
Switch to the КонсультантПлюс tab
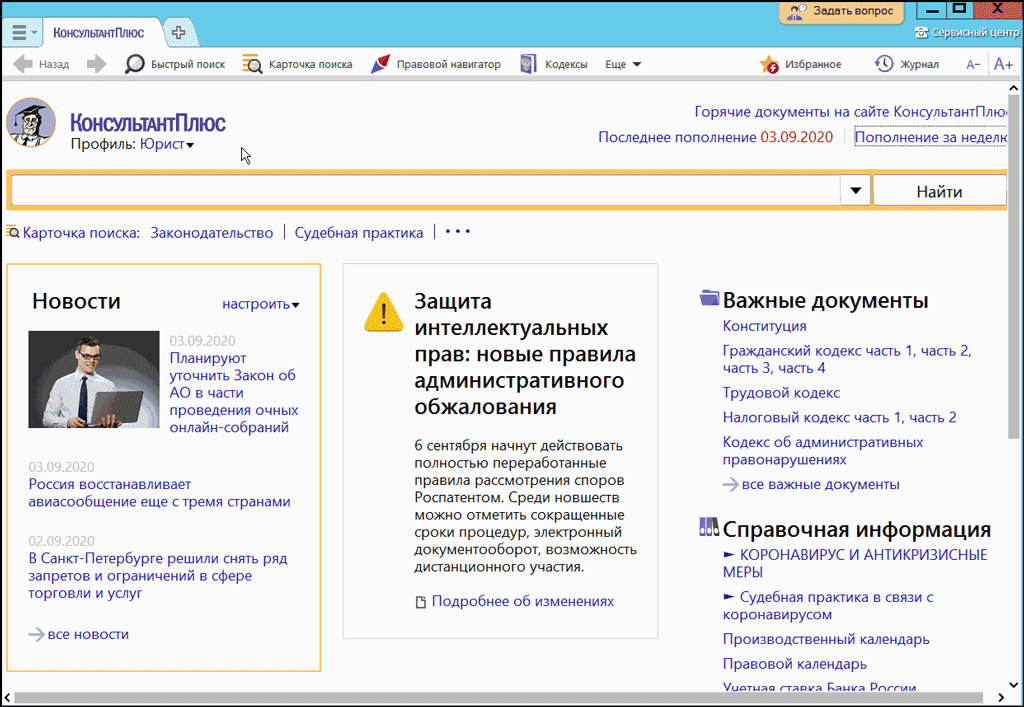pos(99,32)
